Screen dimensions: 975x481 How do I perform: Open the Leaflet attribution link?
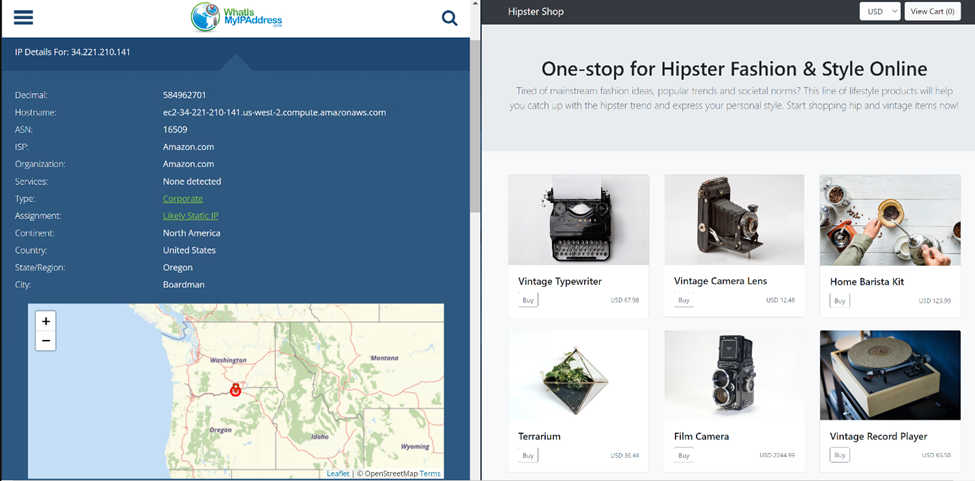click(x=338, y=474)
